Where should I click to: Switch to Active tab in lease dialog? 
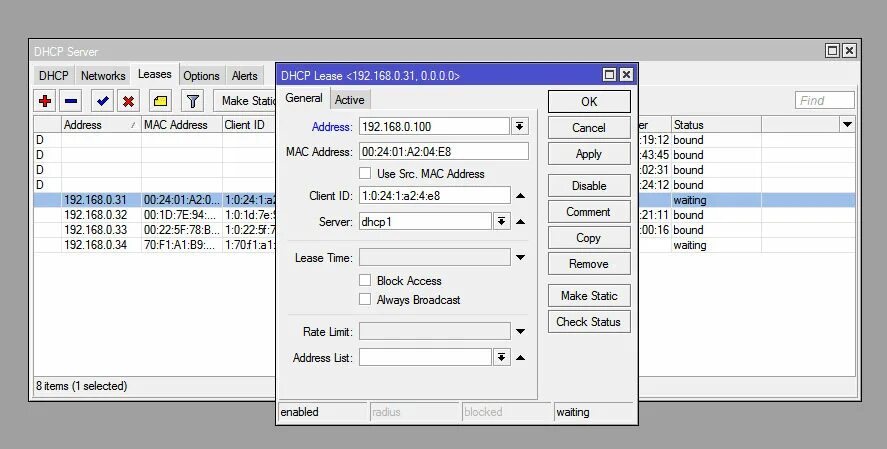coord(350,100)
